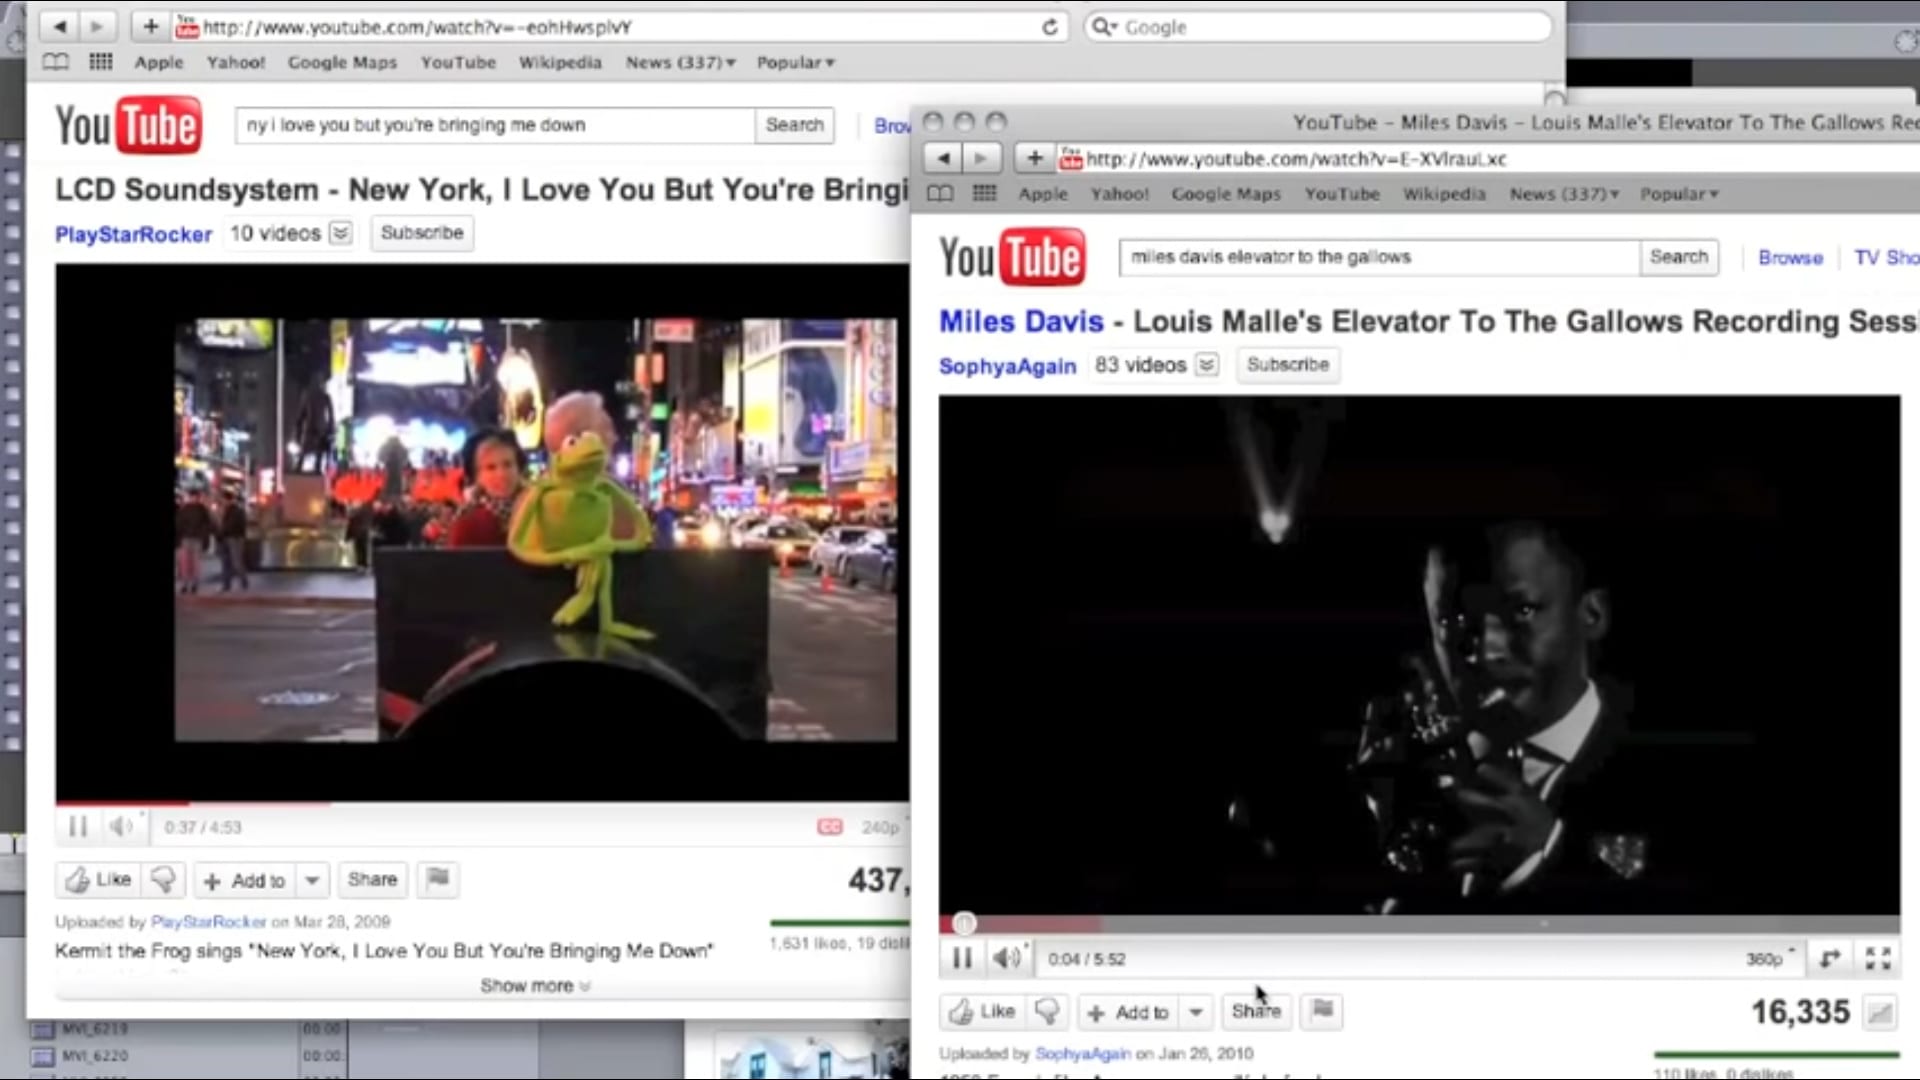1920x1080 pixels.
Task: Go forward in the Miles Davis browser window
Action: click(980, 158)
